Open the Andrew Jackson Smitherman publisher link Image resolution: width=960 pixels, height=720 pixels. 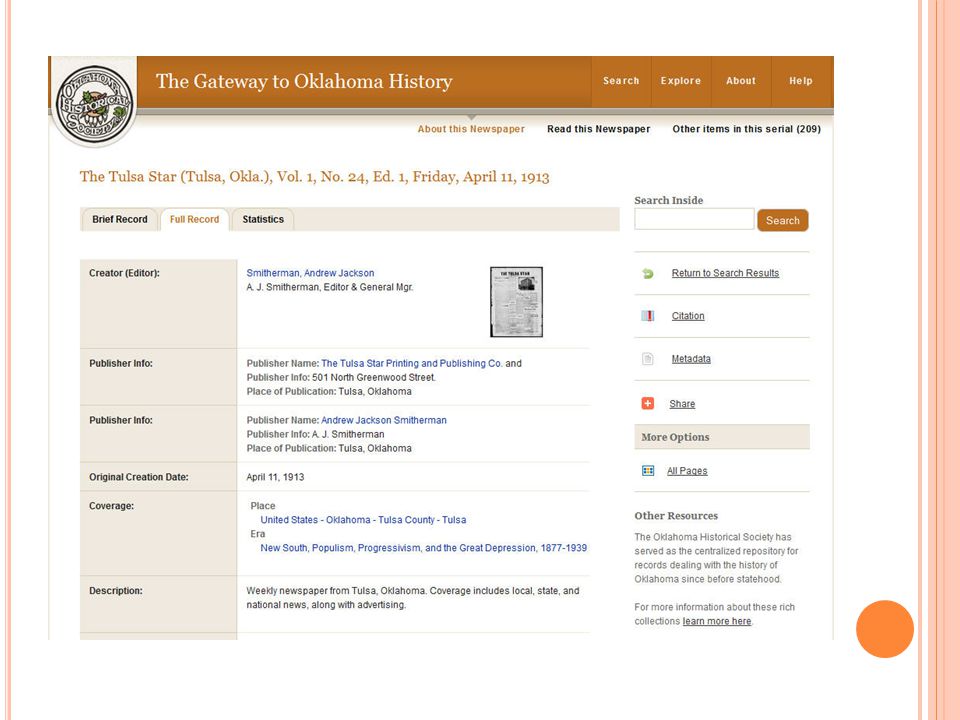(x=384, y=420)
